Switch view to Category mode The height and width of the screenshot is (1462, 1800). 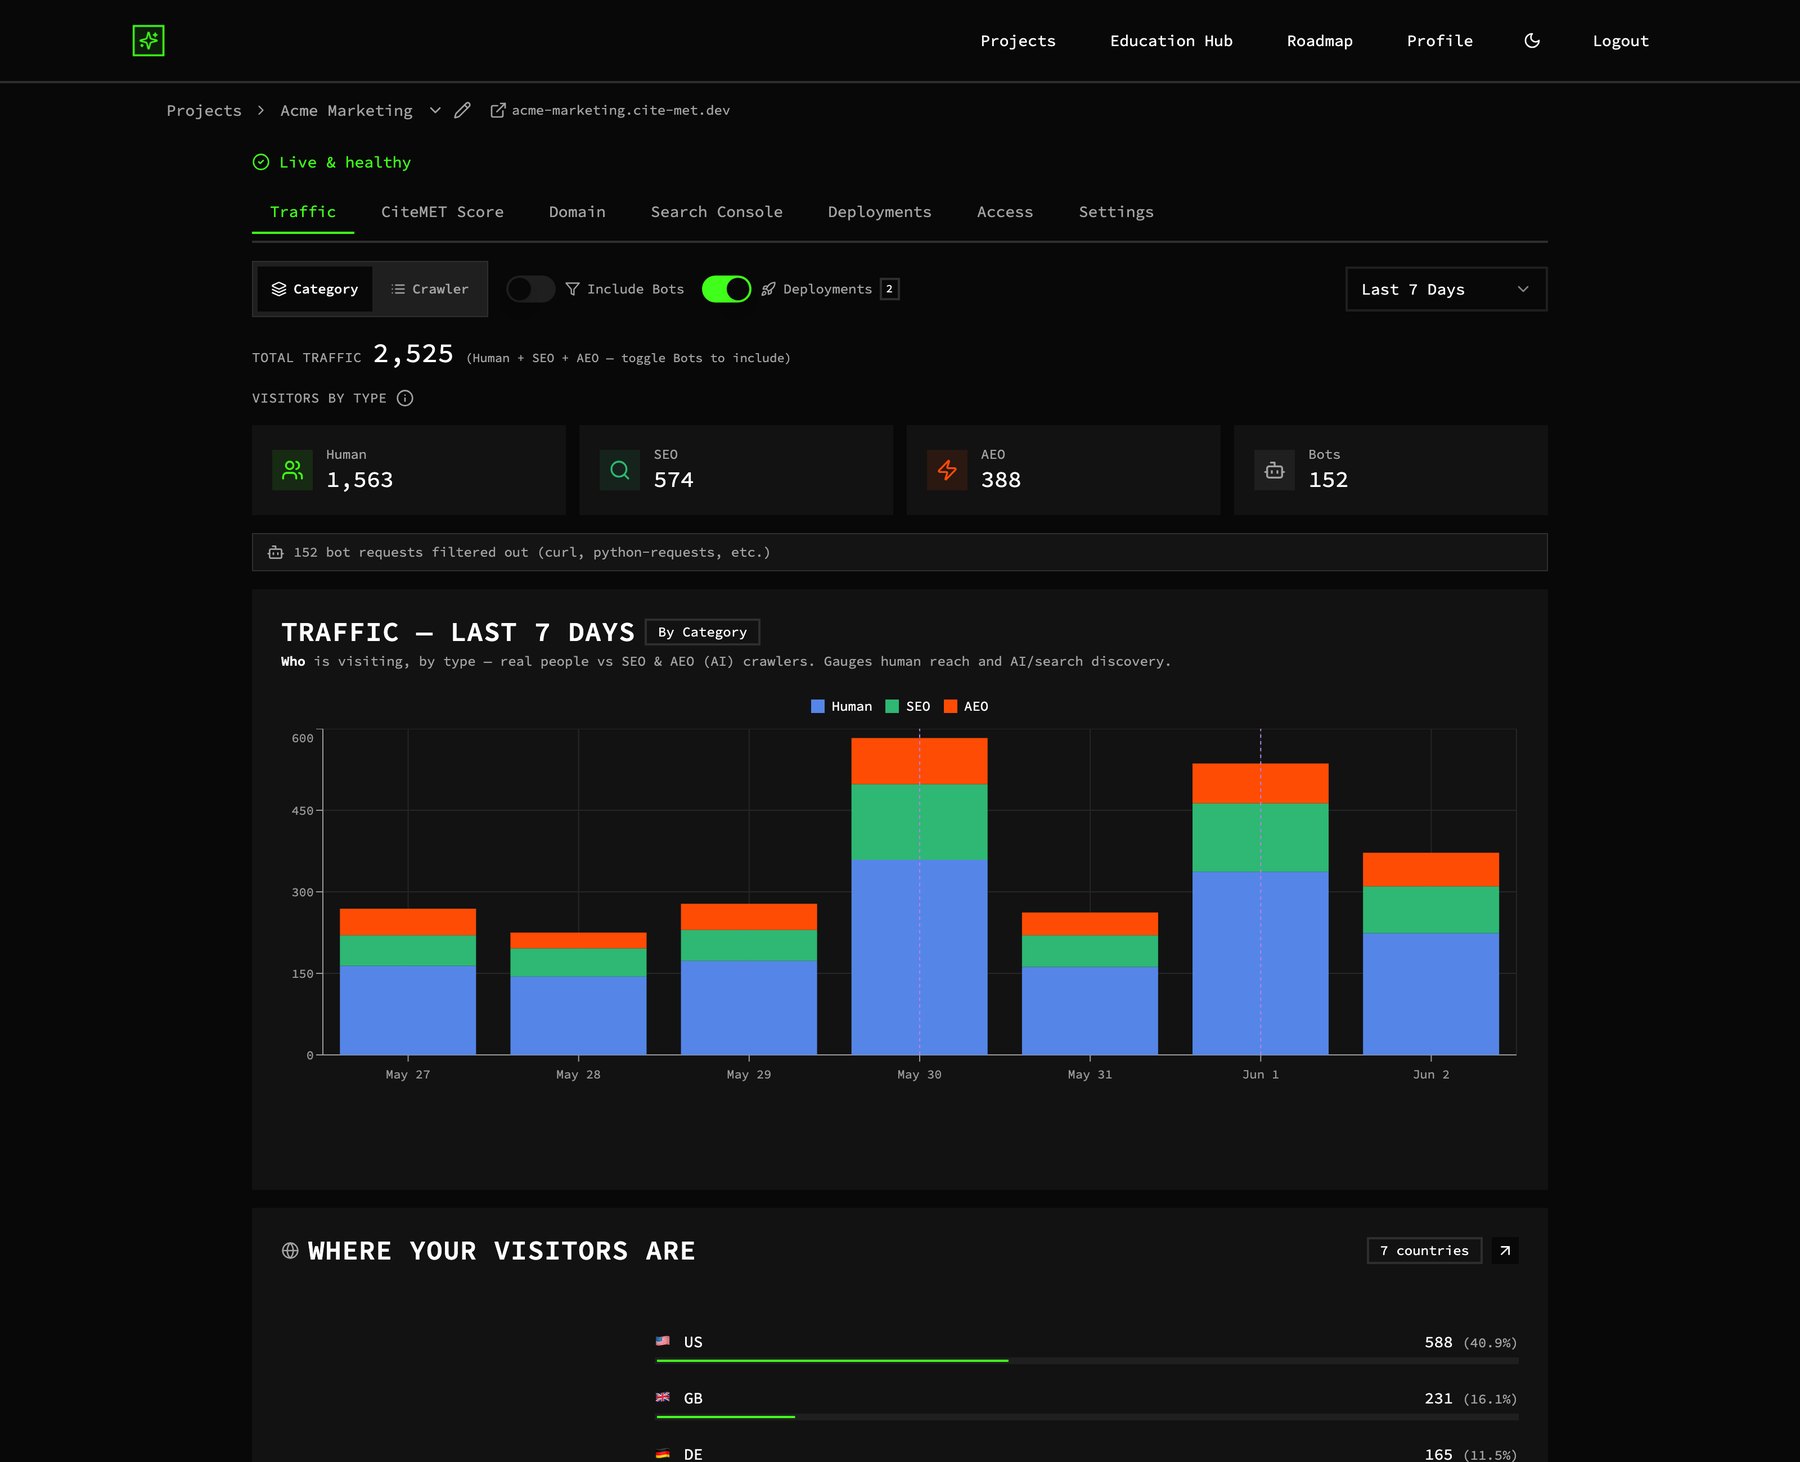(315, 289)
